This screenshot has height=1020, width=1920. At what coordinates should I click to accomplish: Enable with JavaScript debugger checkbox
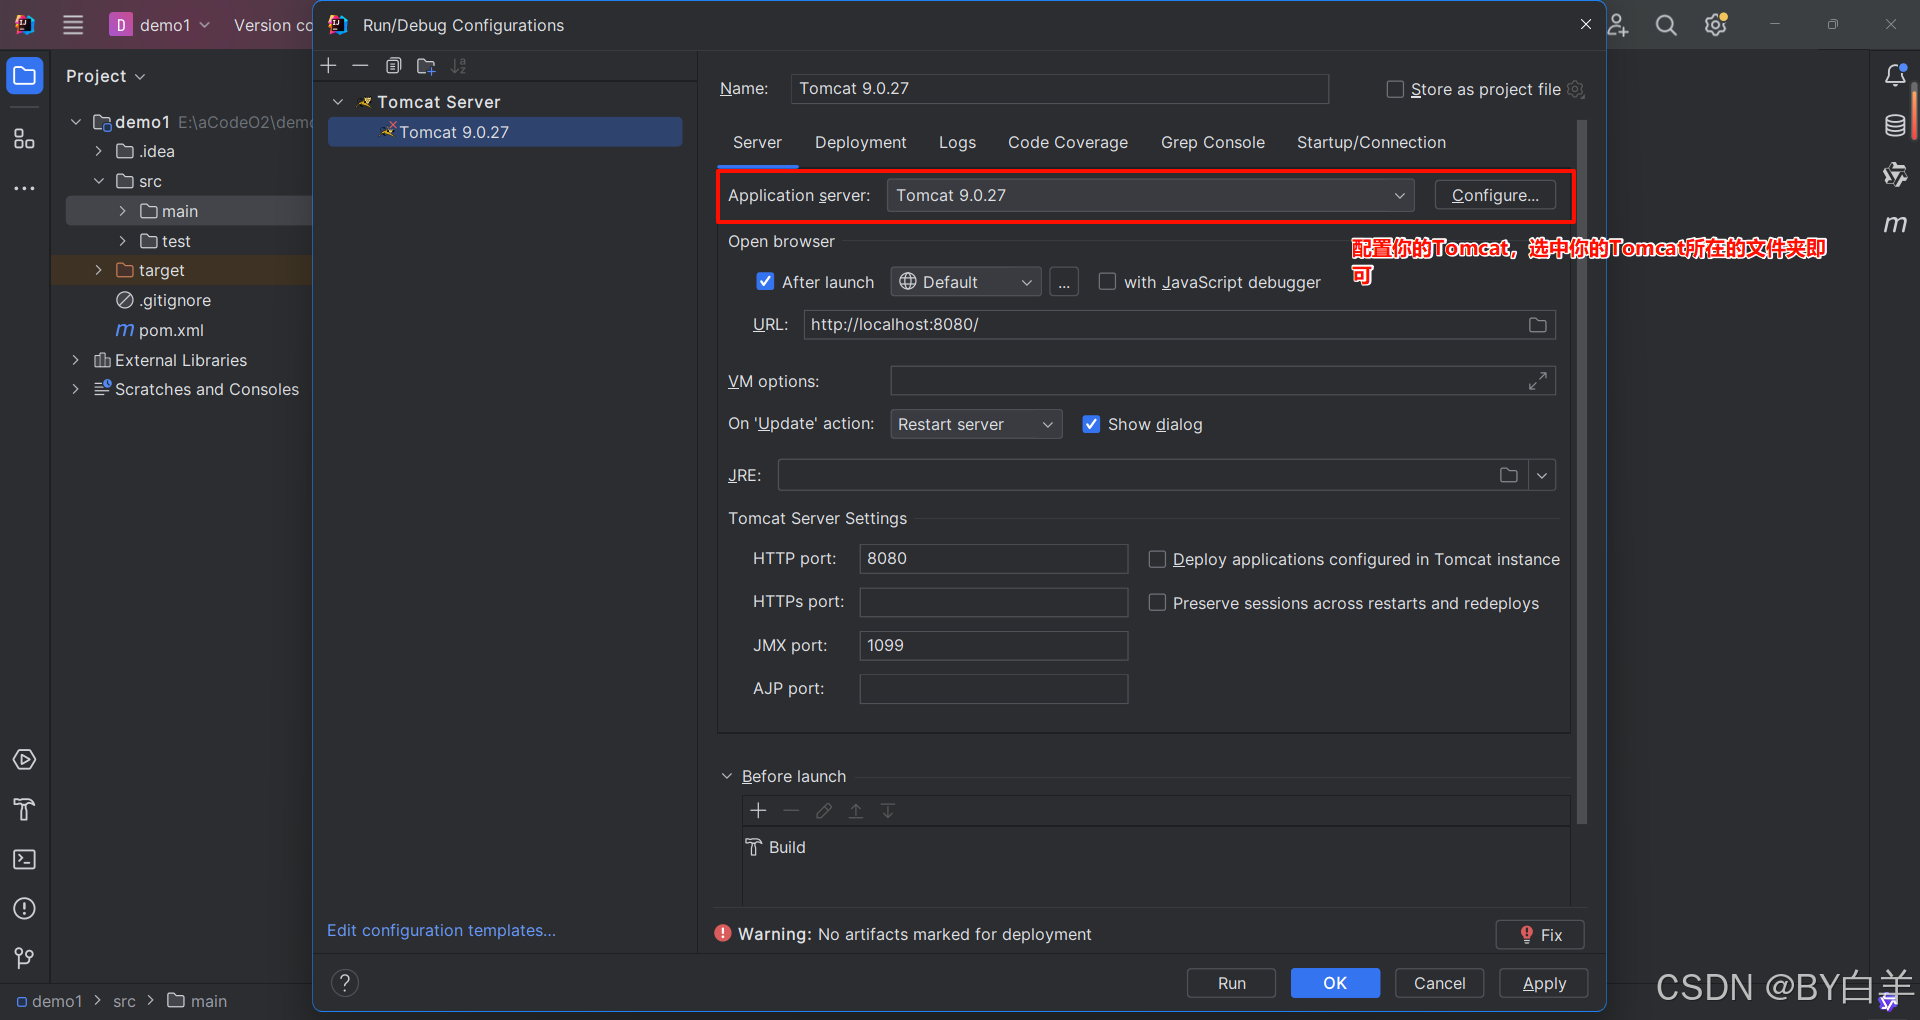tap(1107, 282)
